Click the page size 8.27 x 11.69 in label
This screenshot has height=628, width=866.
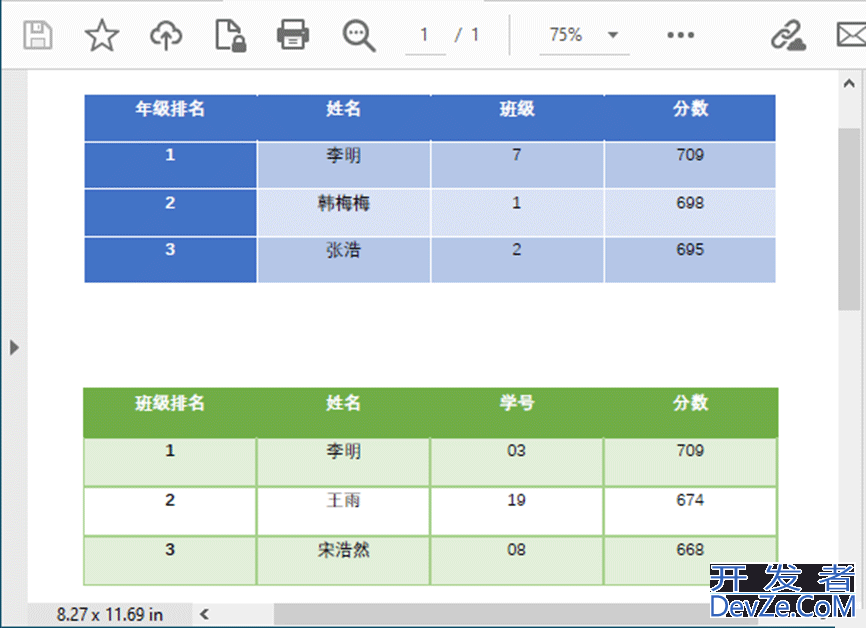tap(110, 614)
